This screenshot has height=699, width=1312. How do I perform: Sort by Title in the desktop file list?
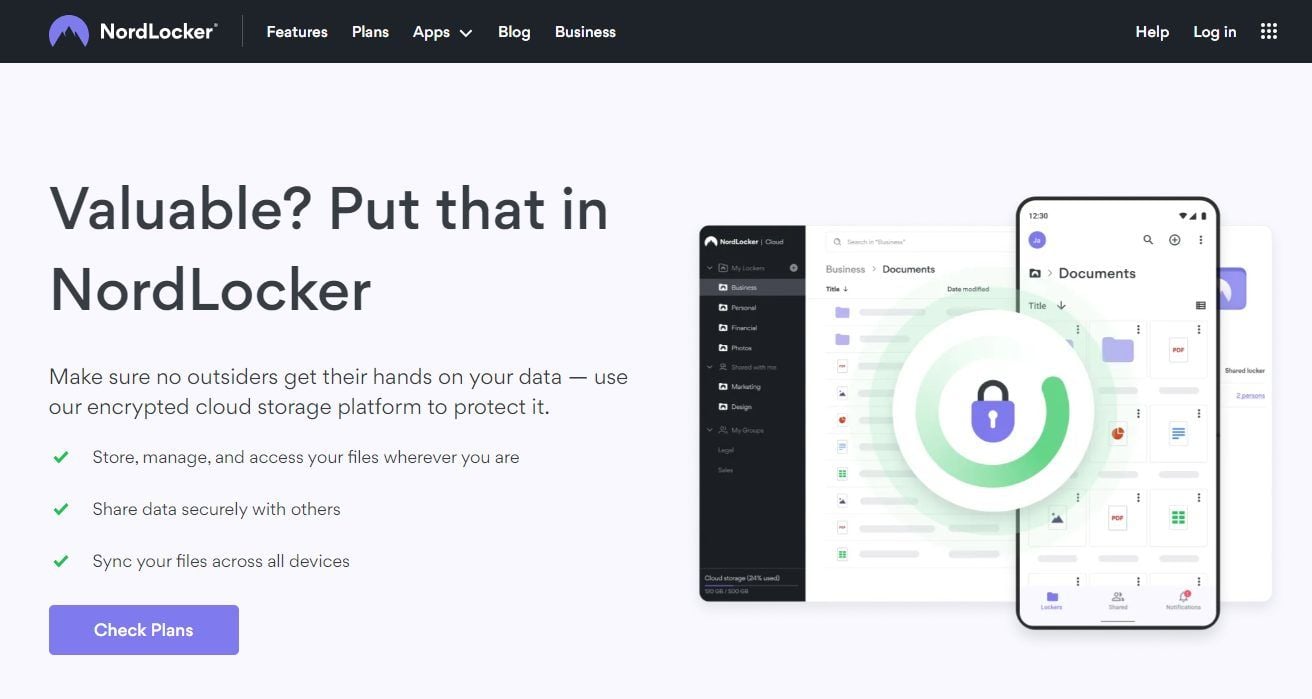click(x=837, y=289)
